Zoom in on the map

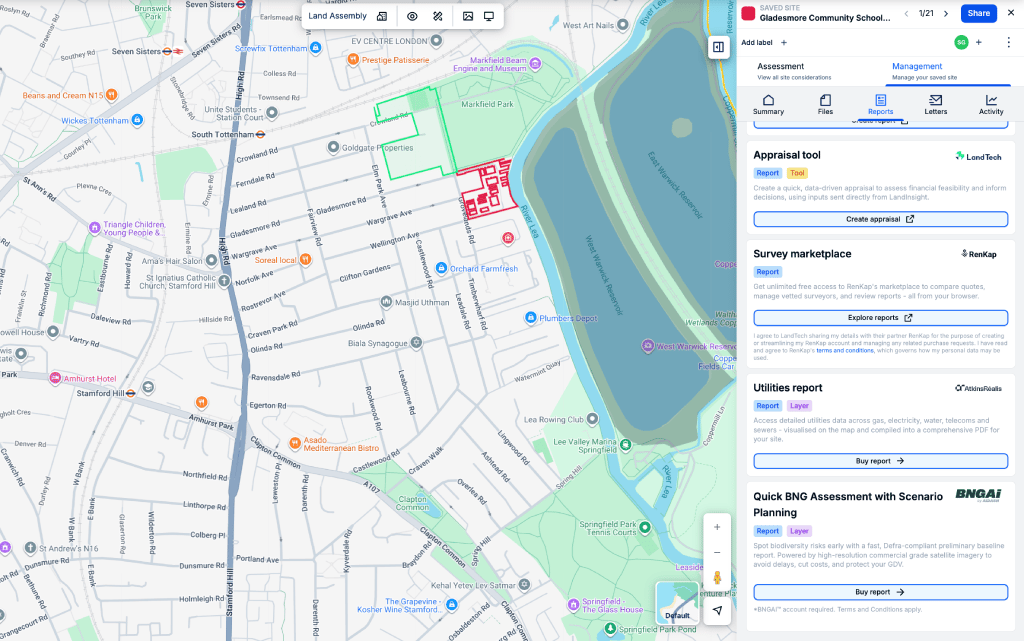click(x=717, y=527)
